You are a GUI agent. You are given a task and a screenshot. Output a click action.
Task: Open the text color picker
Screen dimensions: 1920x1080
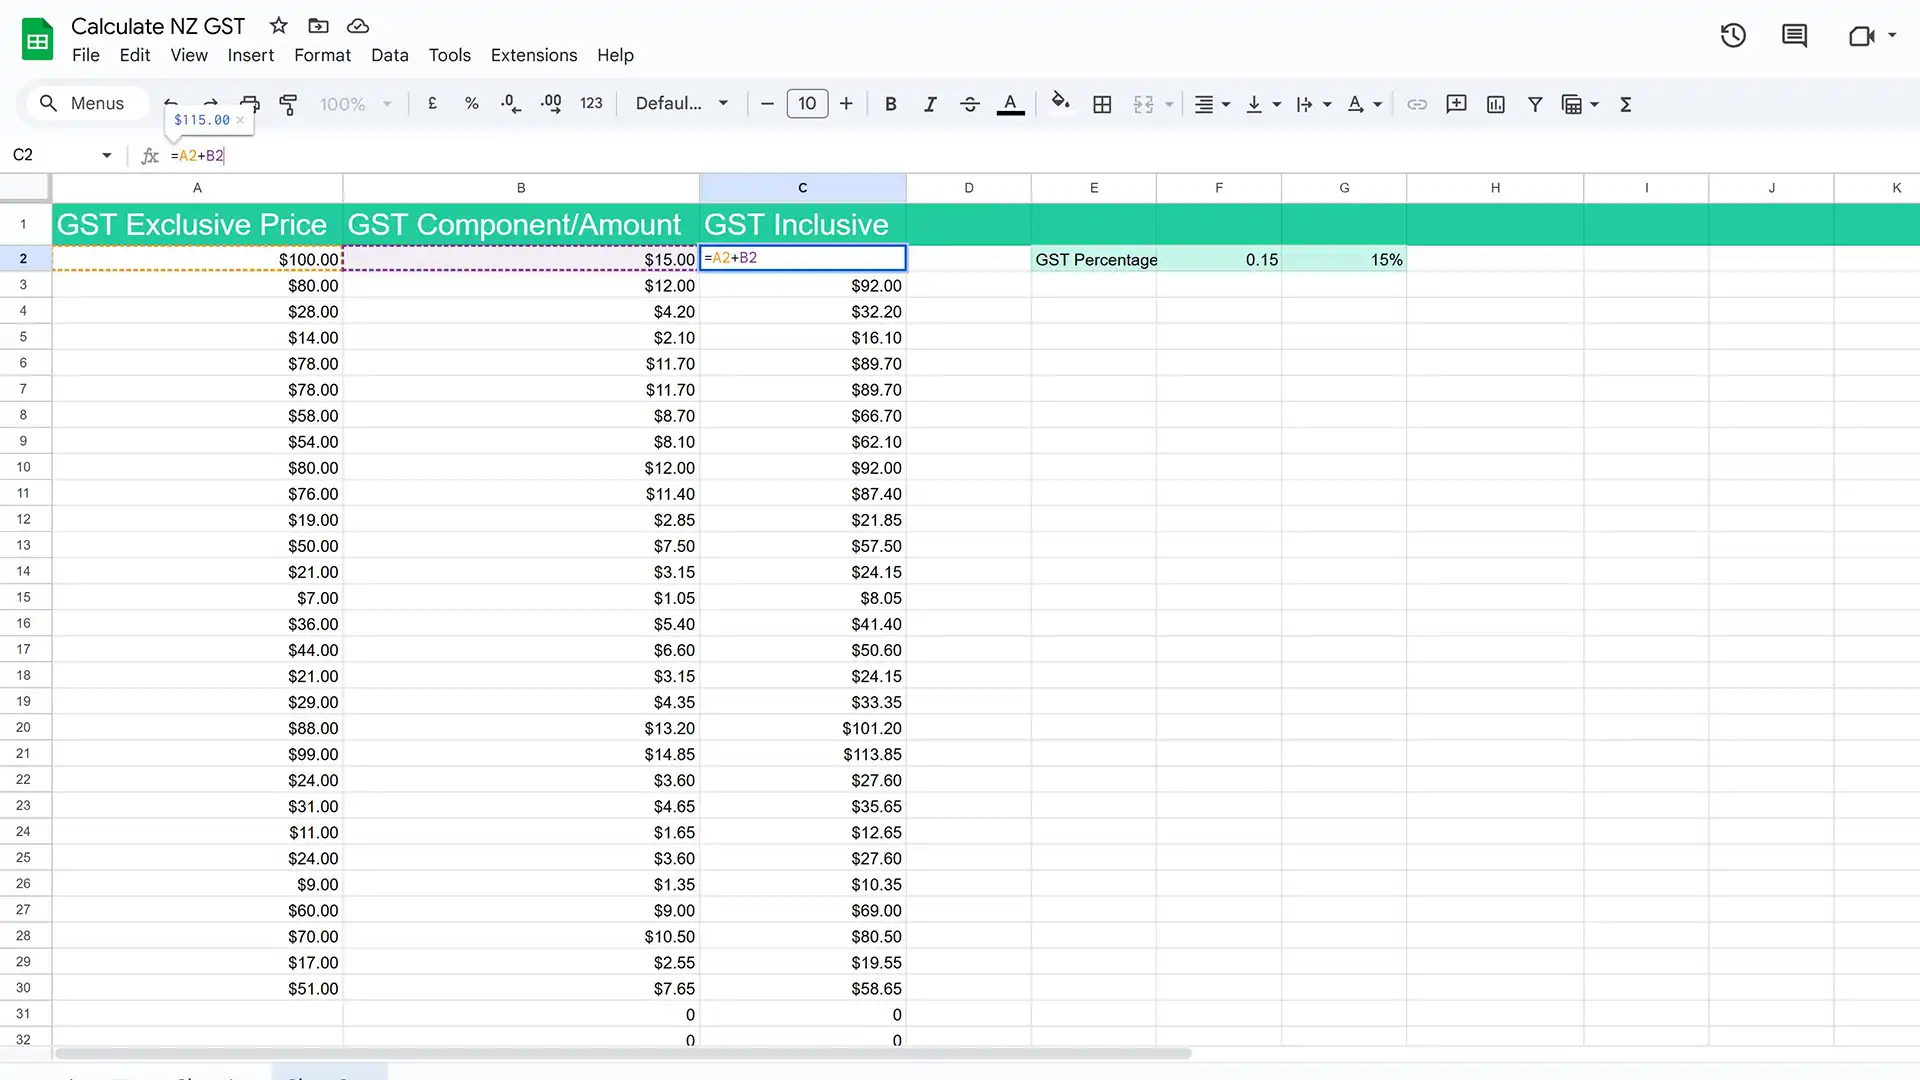pos(1010,104)
